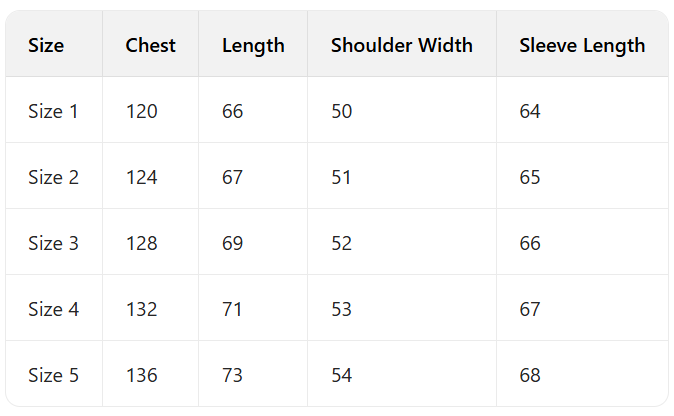Select chest value 124 for Size 2
Viewport: 674px width, 416px height.
click(141, 177)
